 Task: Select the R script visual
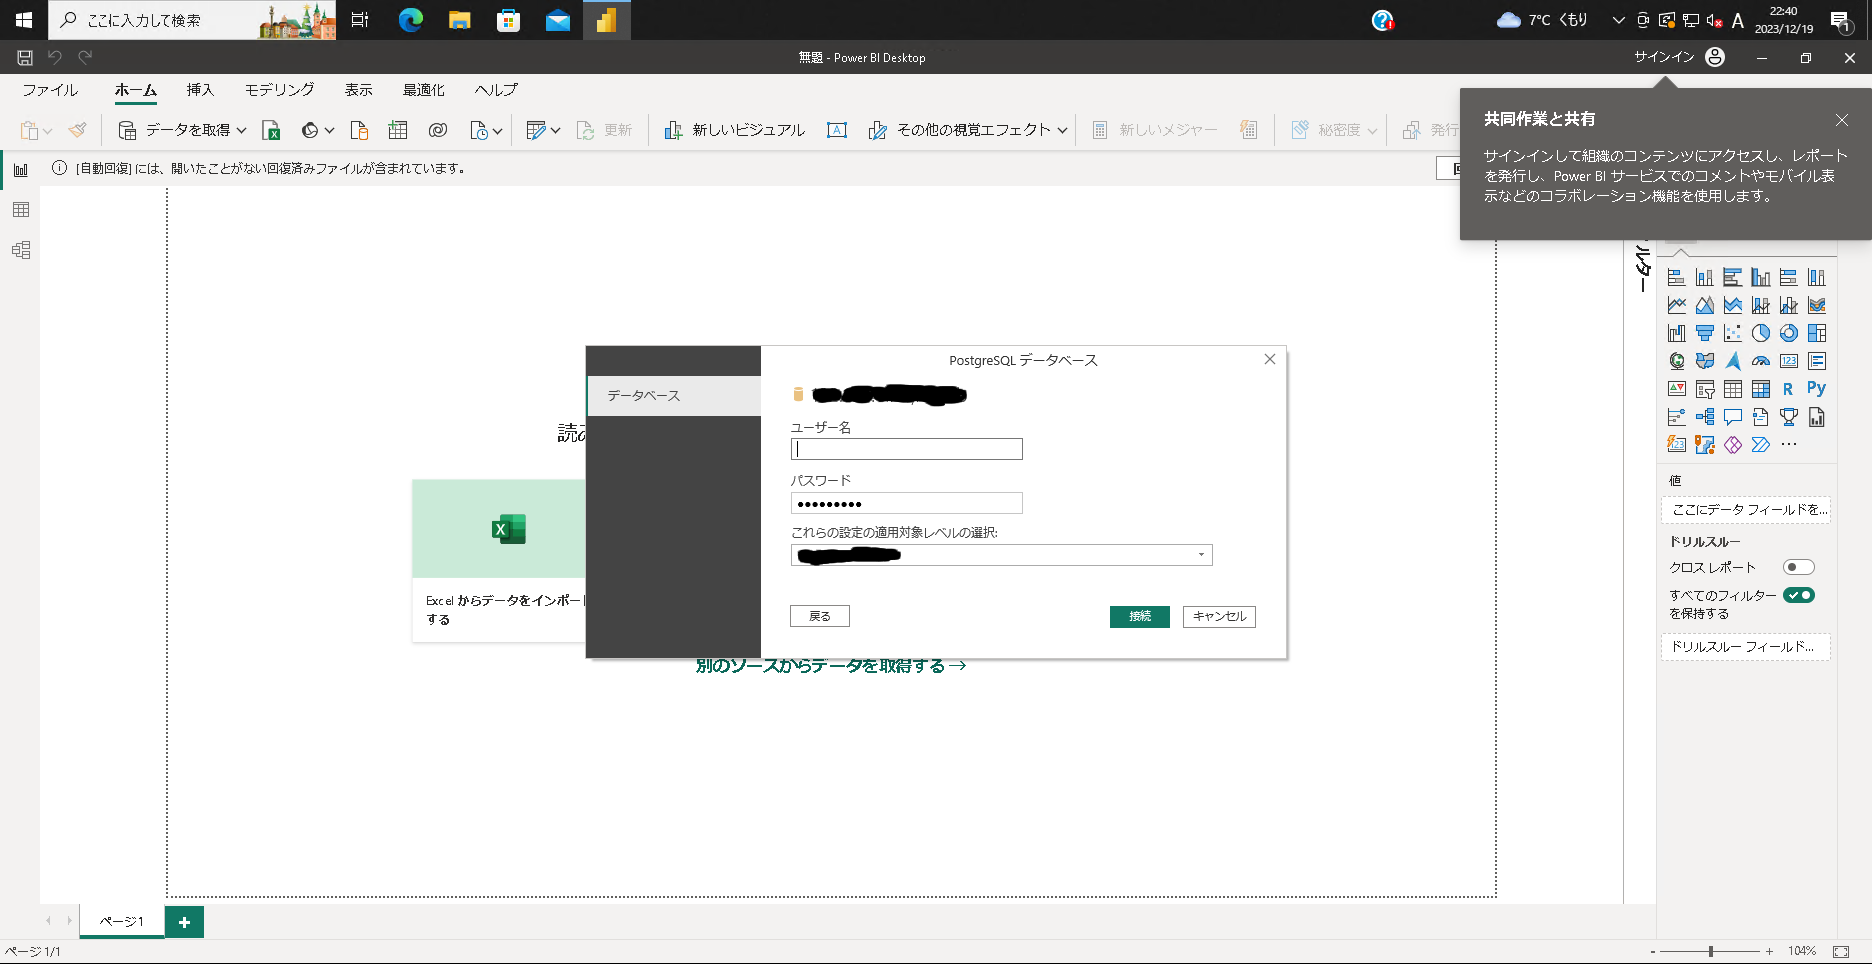pyautogui.click(x=1789, y=389)
